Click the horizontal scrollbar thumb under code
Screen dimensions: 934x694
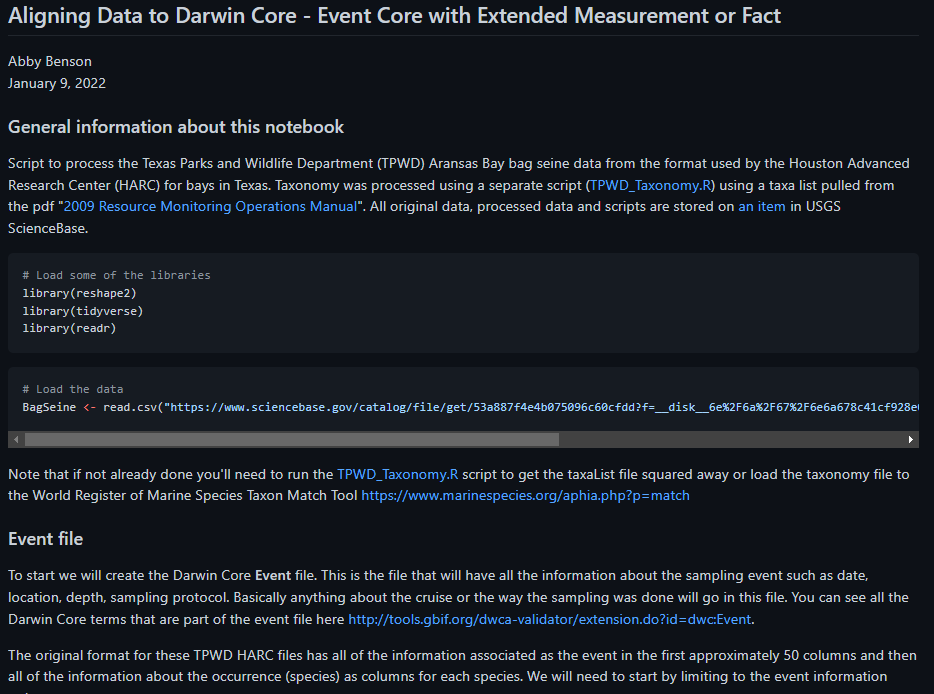click(x=292, y=440)
